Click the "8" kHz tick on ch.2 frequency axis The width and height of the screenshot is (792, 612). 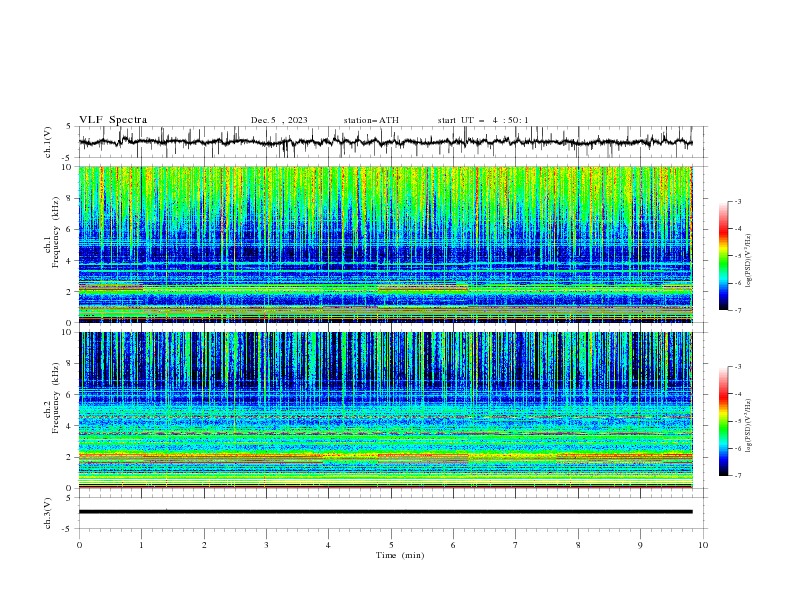pyautogui.click(x=69, y=363)
